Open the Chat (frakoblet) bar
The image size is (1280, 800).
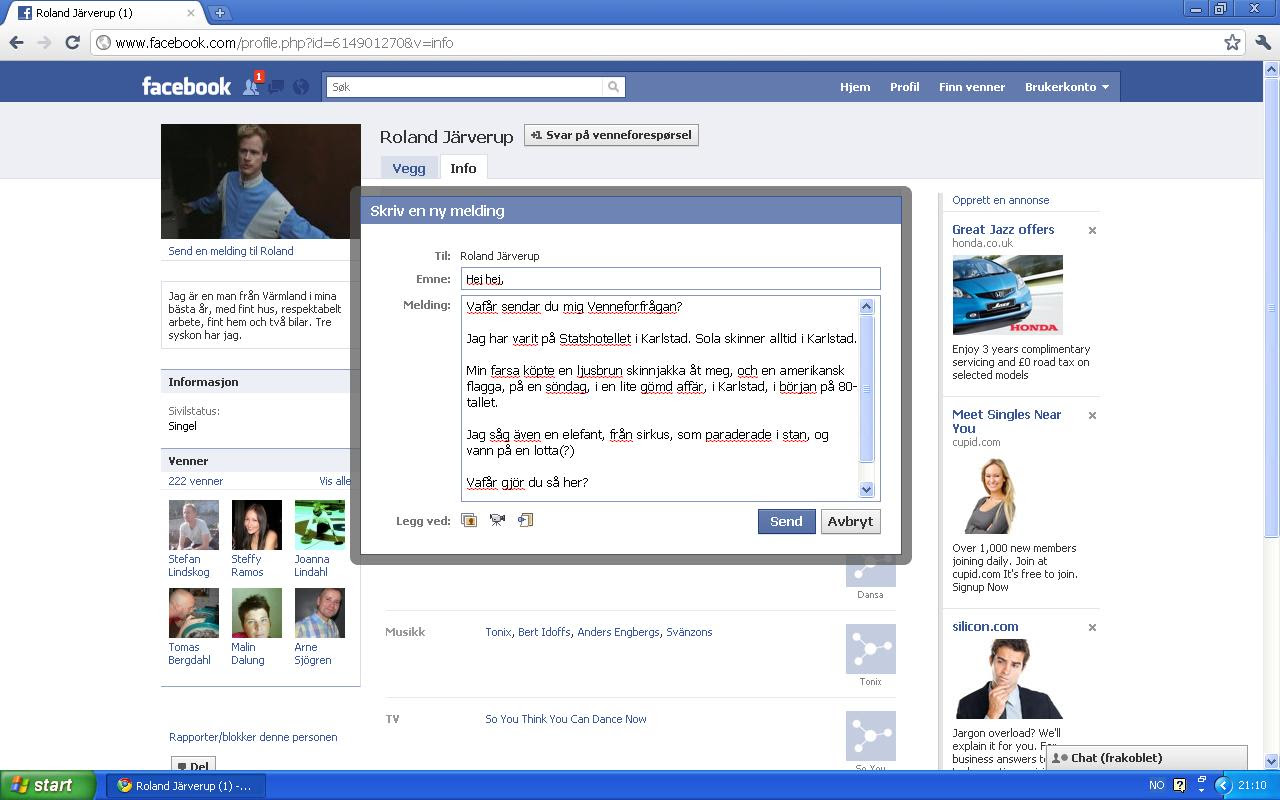pos(1147,758)
